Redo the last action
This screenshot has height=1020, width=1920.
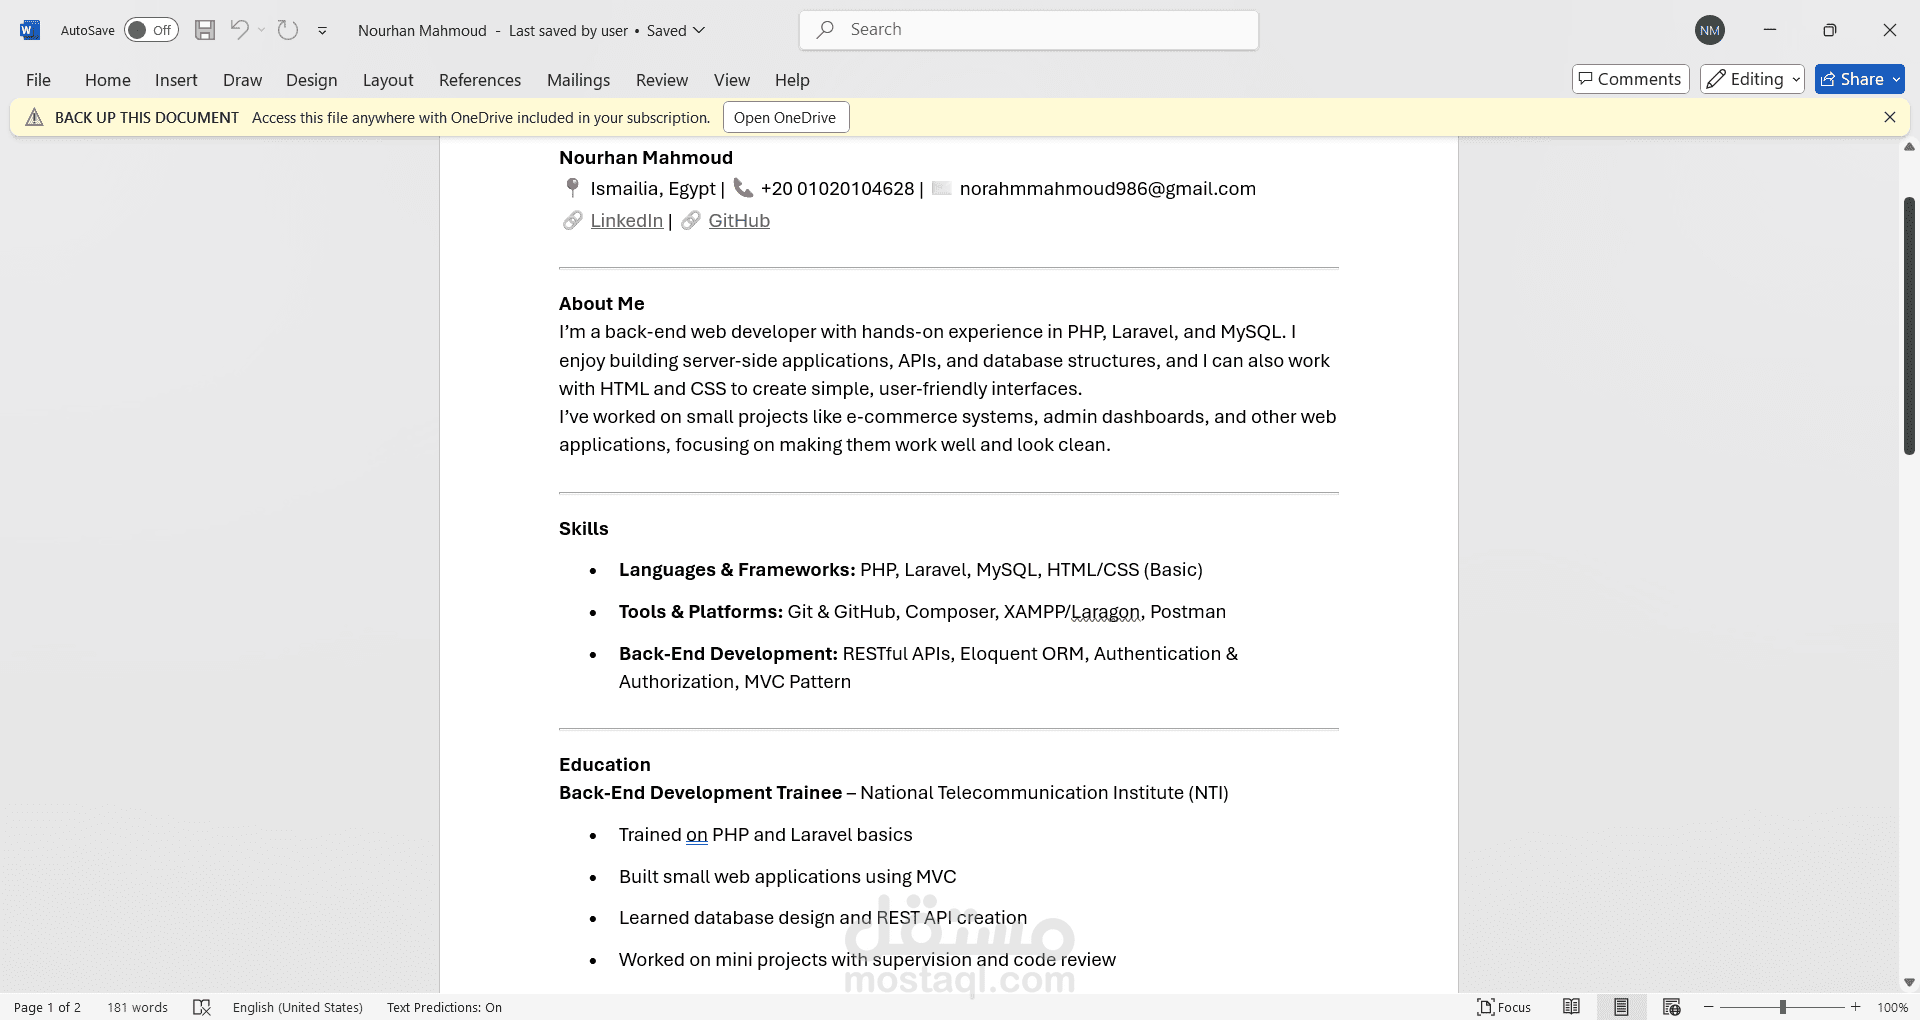click(x=288, y=30)
